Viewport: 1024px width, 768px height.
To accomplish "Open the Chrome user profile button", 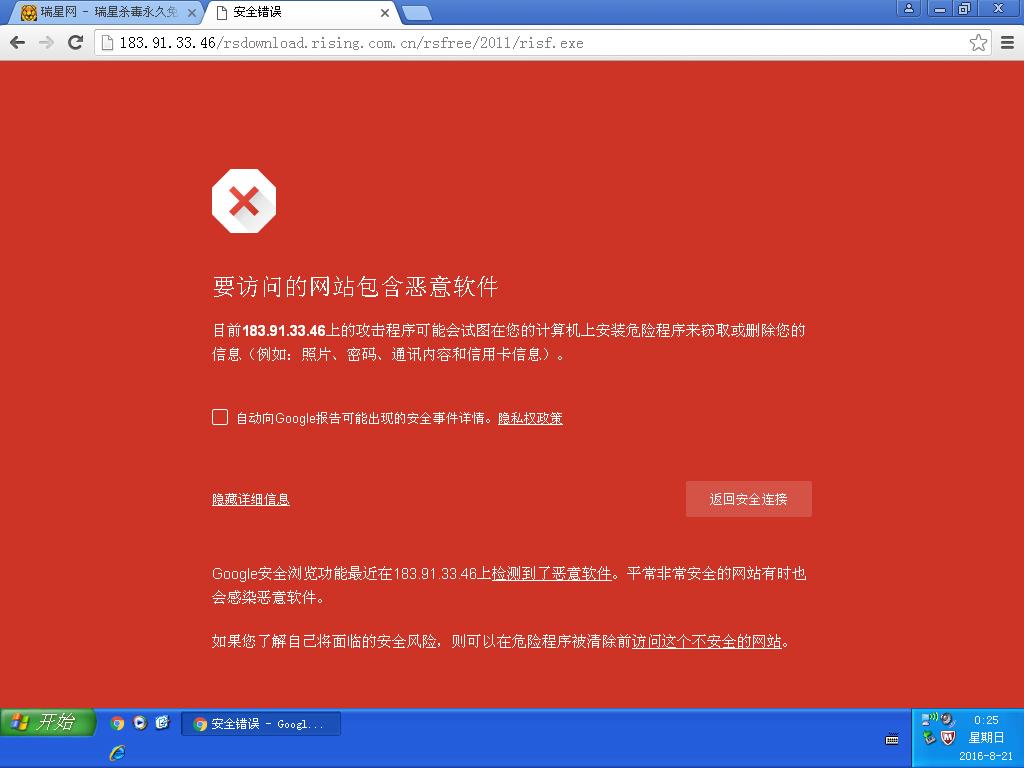I will (908, 8).
